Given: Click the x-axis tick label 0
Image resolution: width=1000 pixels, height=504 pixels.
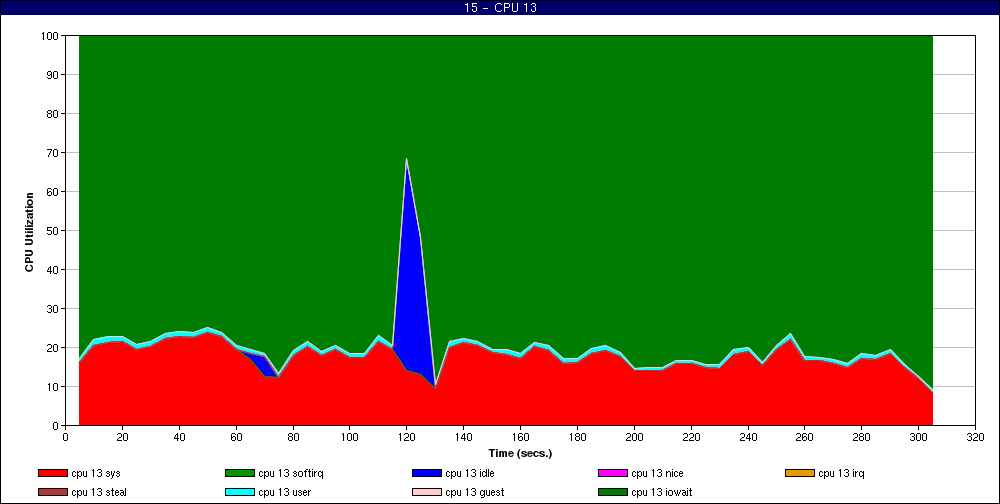Looking at the screenshot, I should point(65,438).
